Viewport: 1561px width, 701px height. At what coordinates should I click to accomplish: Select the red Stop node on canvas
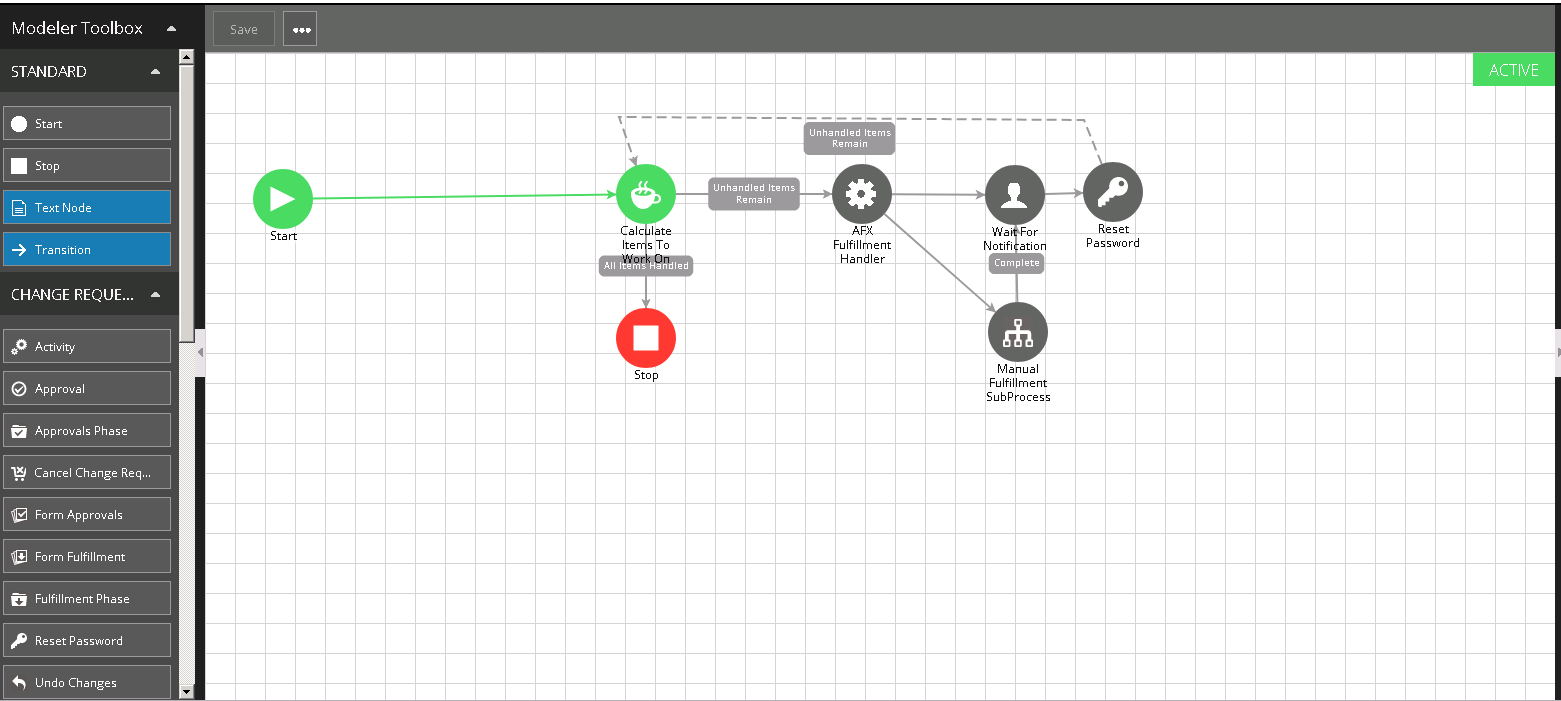tap(646, 338)
